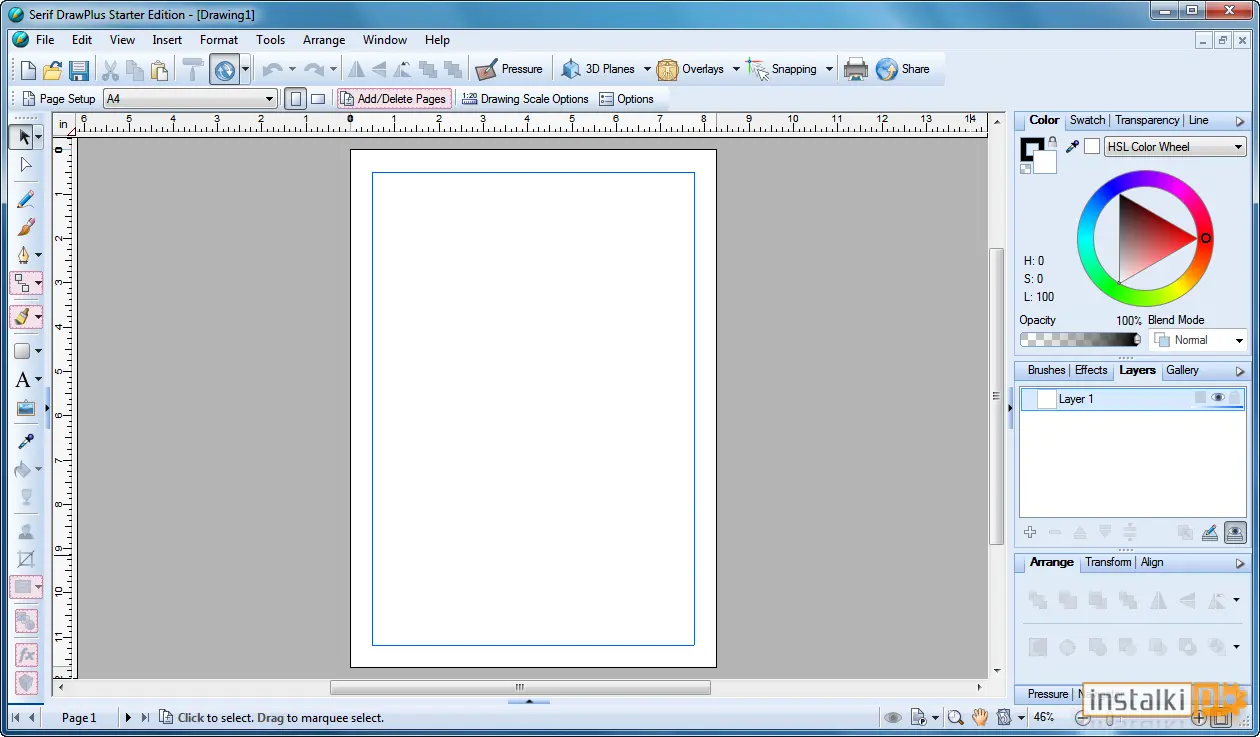Click the no-color white checkbox in Color panel
This screenshot has height=737, width=1260.
[x=1092, y=147]
